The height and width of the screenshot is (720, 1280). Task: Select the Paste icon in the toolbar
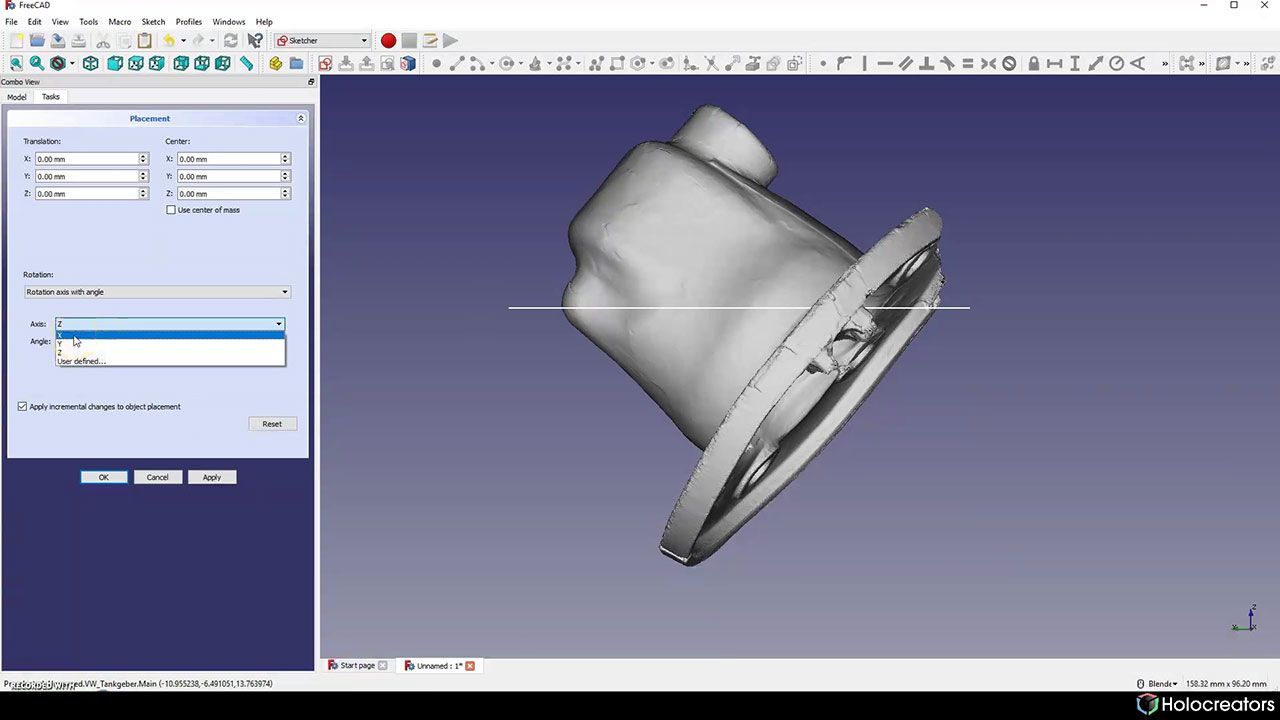pyautogui.click(x=143, y=41)
